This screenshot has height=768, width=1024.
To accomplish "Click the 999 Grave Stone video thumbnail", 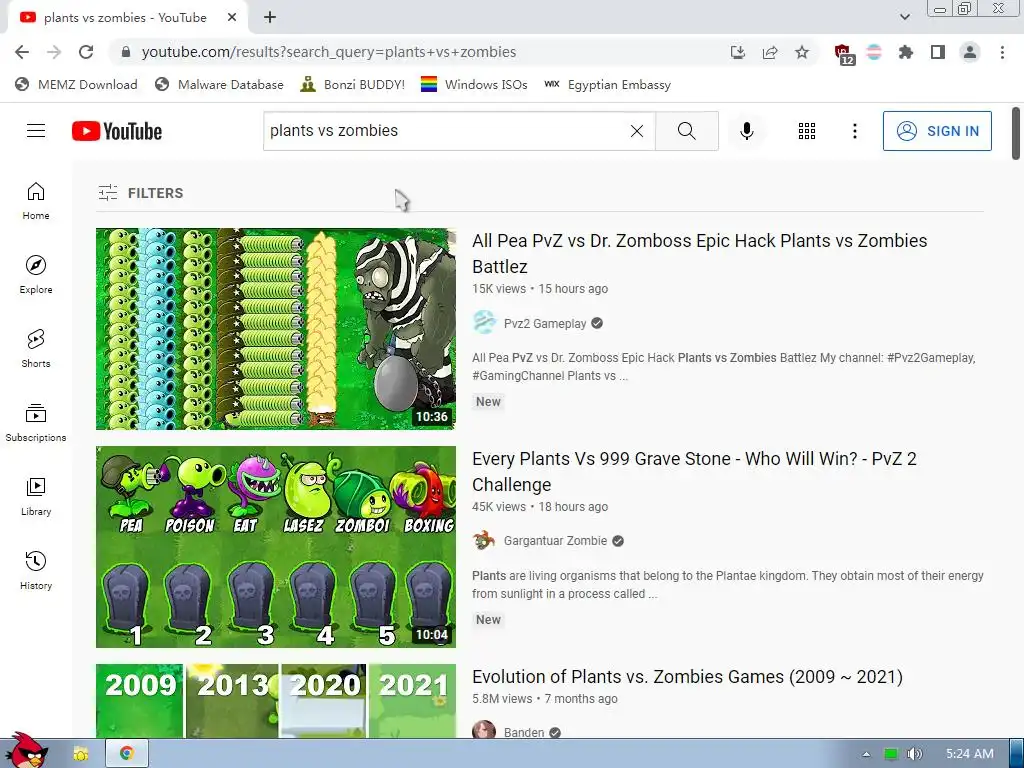I will (276, 547).
